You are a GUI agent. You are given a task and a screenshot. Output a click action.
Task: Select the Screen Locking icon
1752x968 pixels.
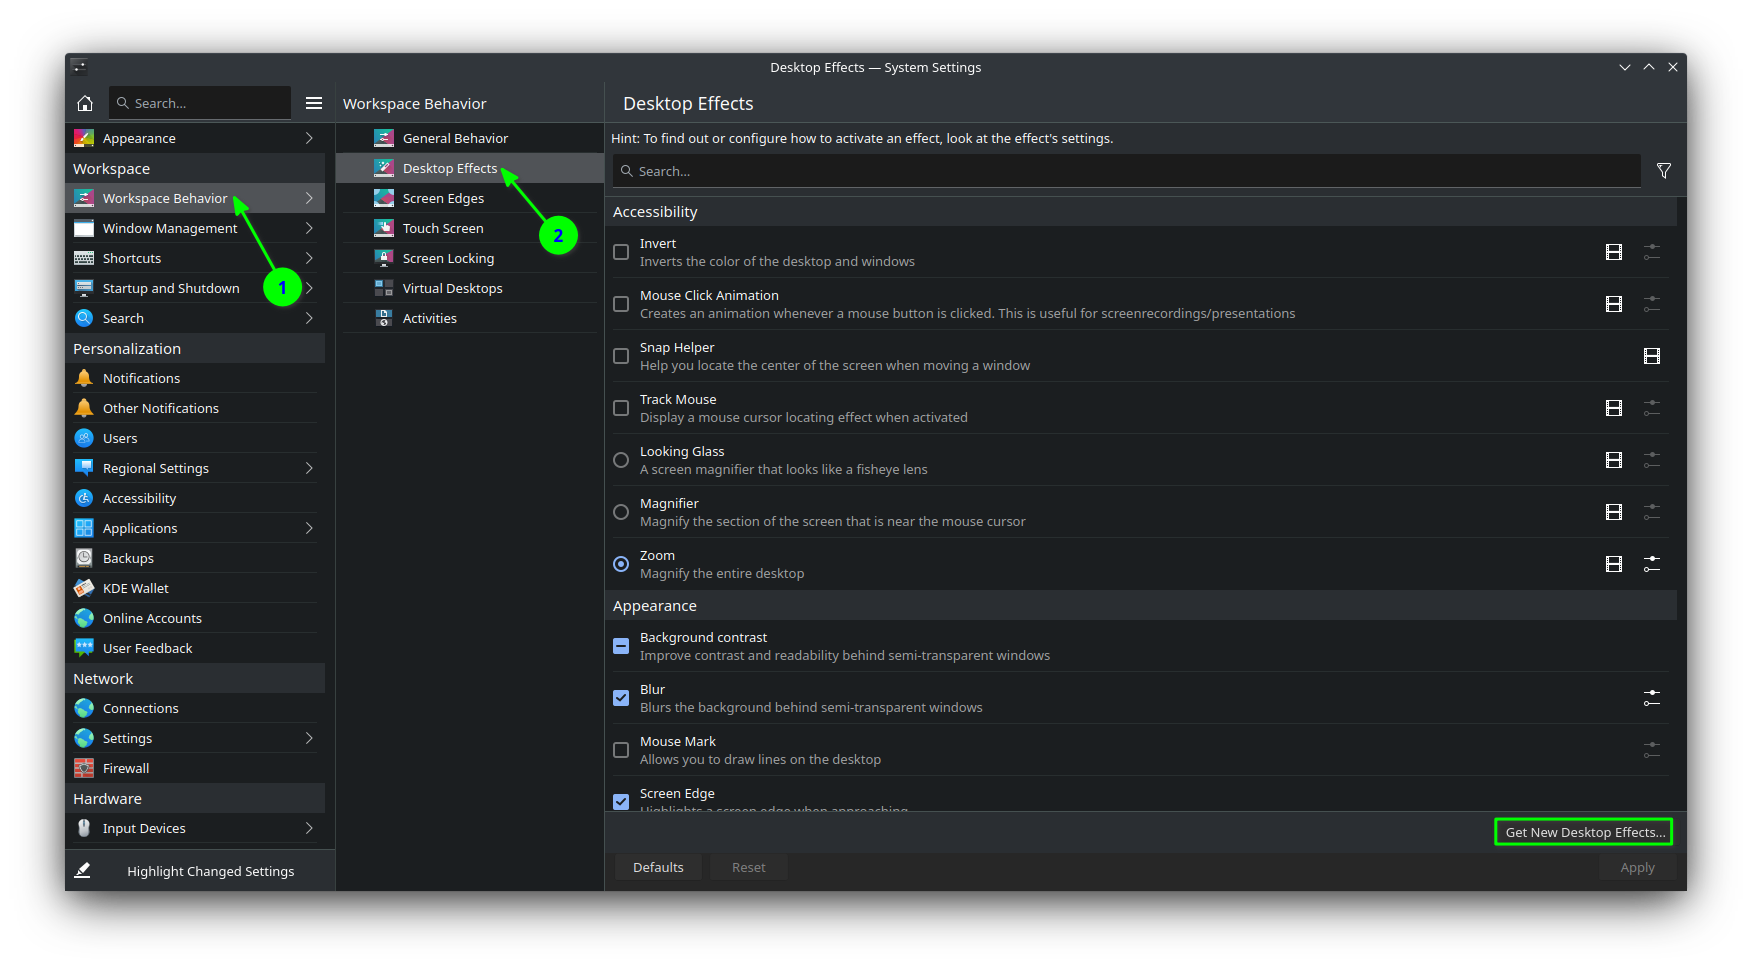pos(384,257)
